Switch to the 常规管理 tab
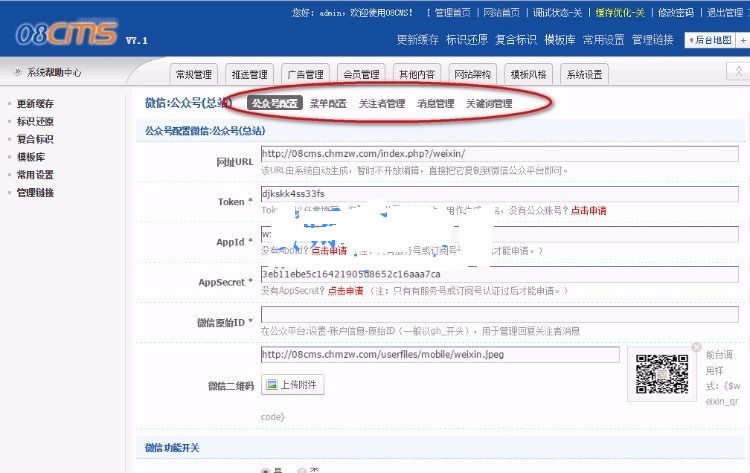This screenshot has width=750, height=473. 194,75
